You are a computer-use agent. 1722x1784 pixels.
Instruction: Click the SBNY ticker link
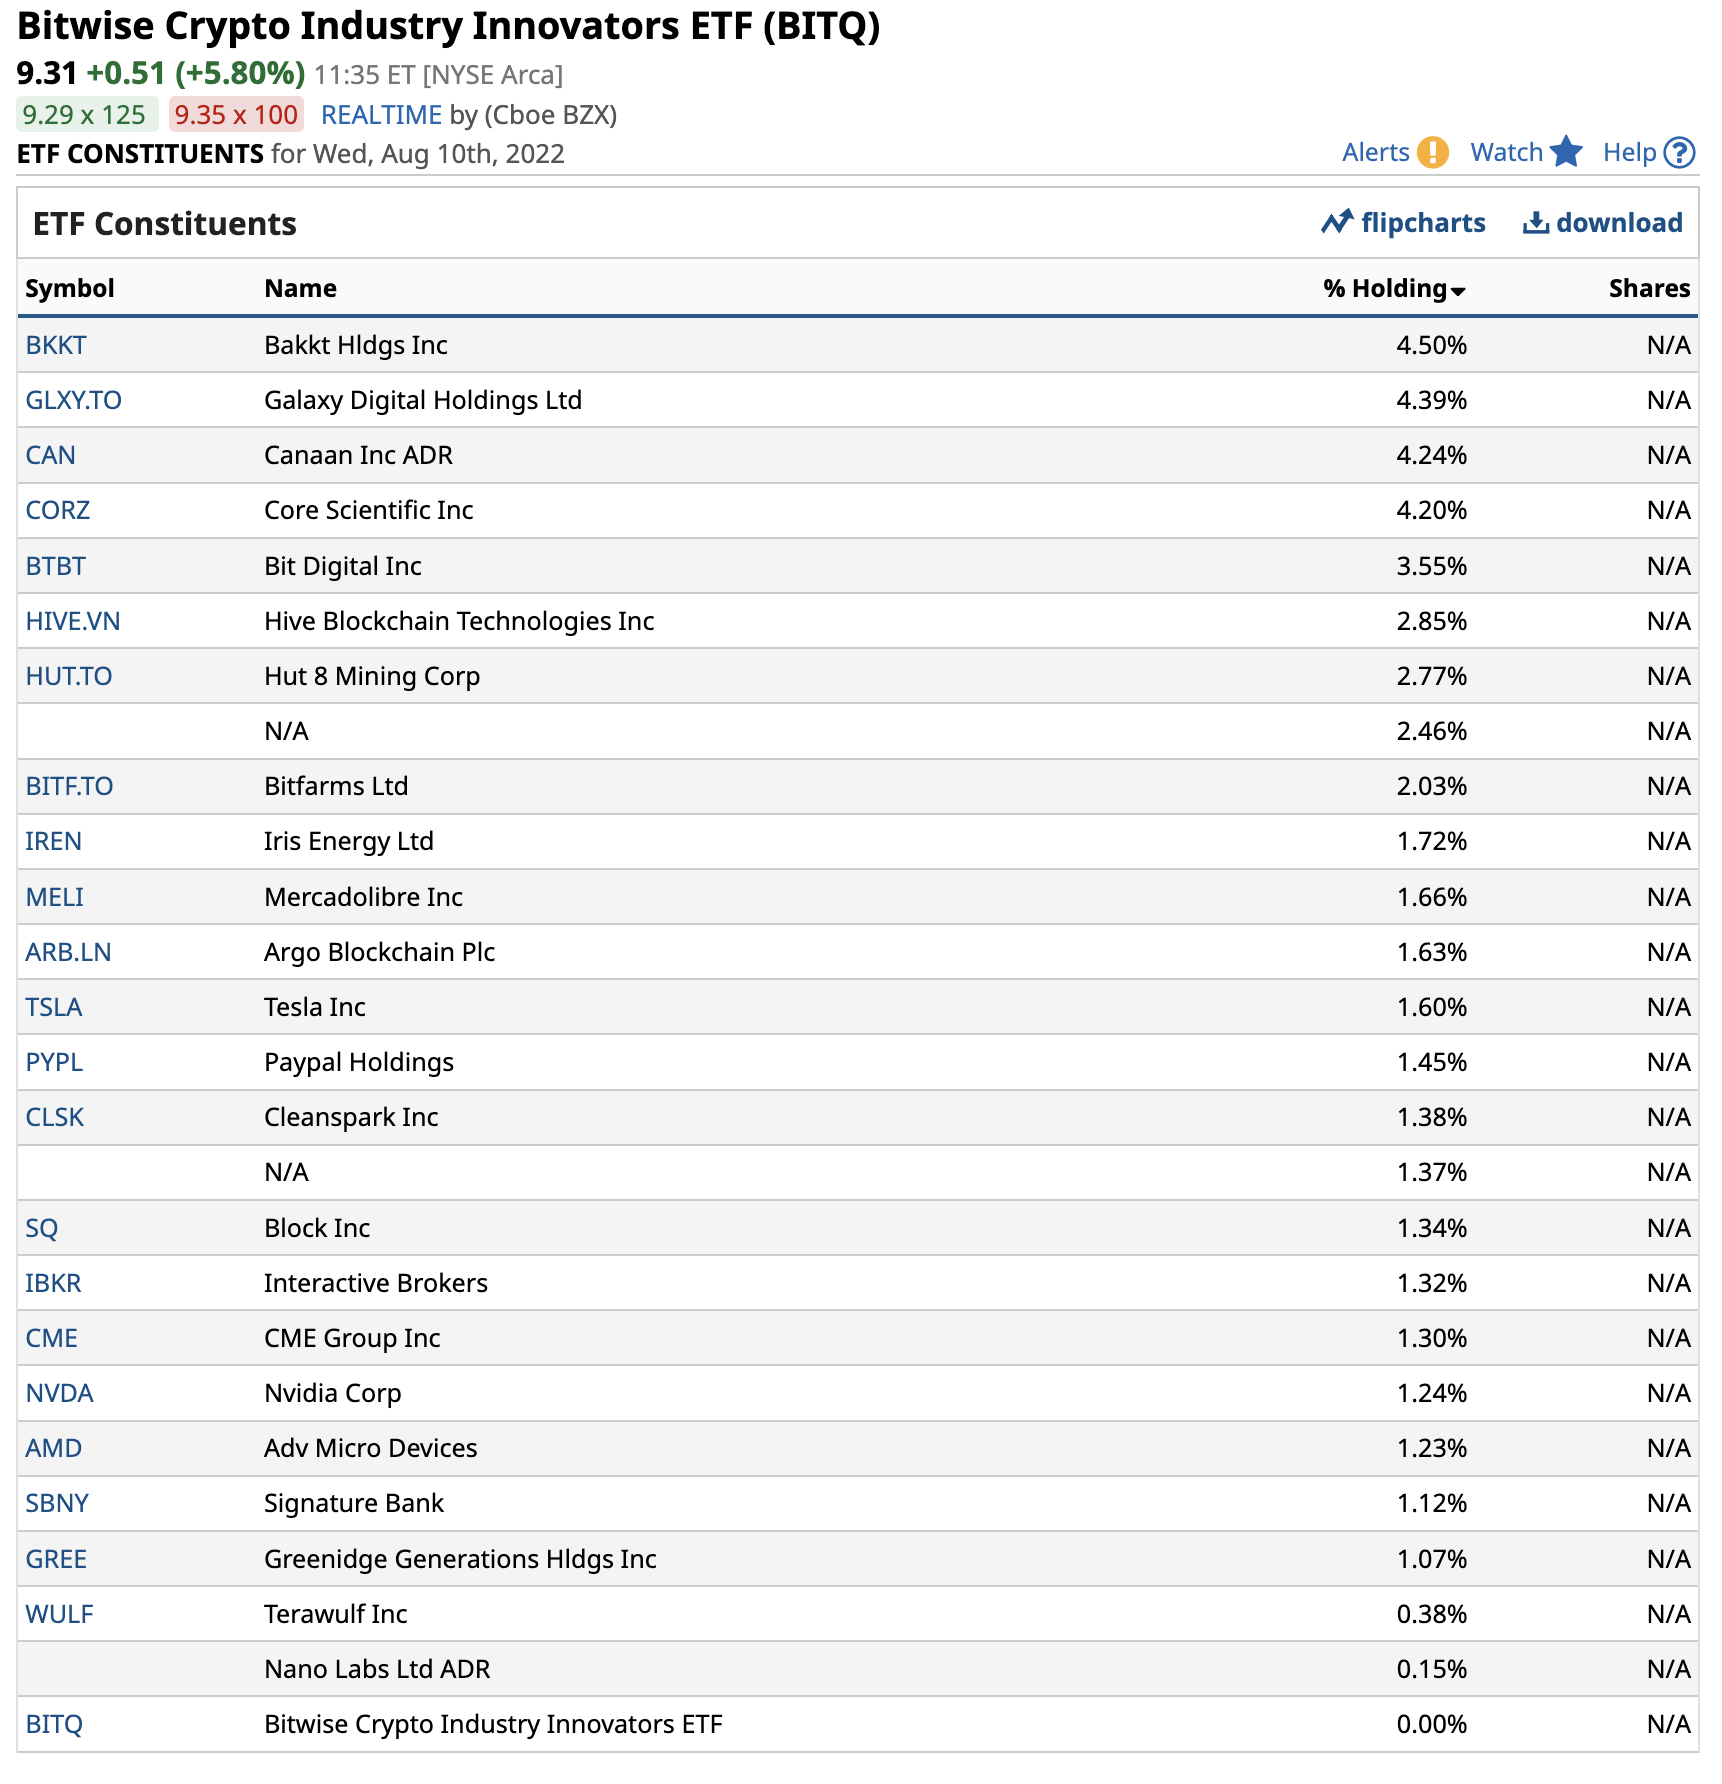click(x=57, y=1503)
